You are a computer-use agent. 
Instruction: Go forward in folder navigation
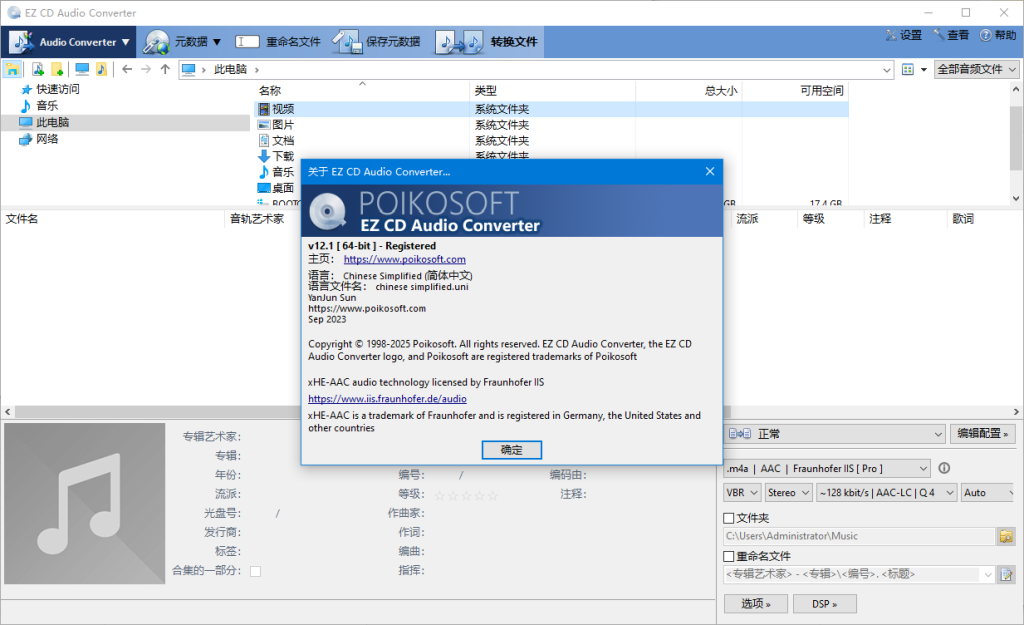click(x=146, y=69)
